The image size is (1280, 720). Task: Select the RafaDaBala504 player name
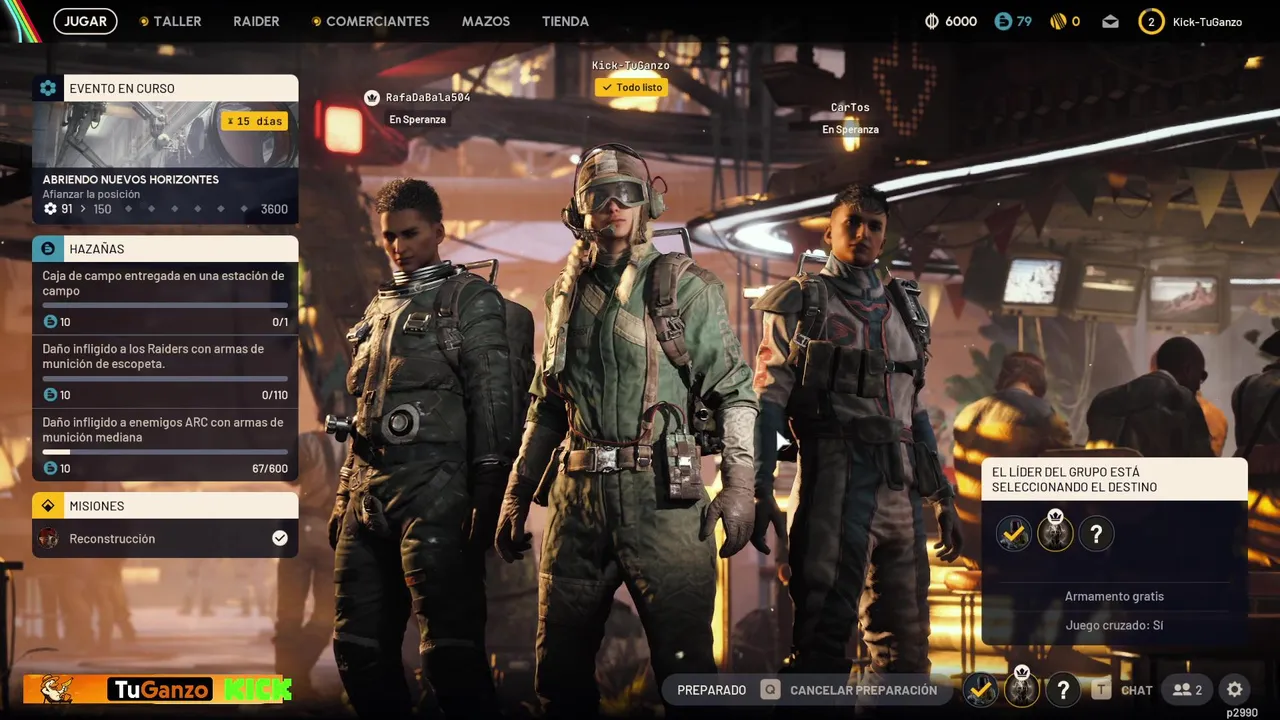(427, 97)
